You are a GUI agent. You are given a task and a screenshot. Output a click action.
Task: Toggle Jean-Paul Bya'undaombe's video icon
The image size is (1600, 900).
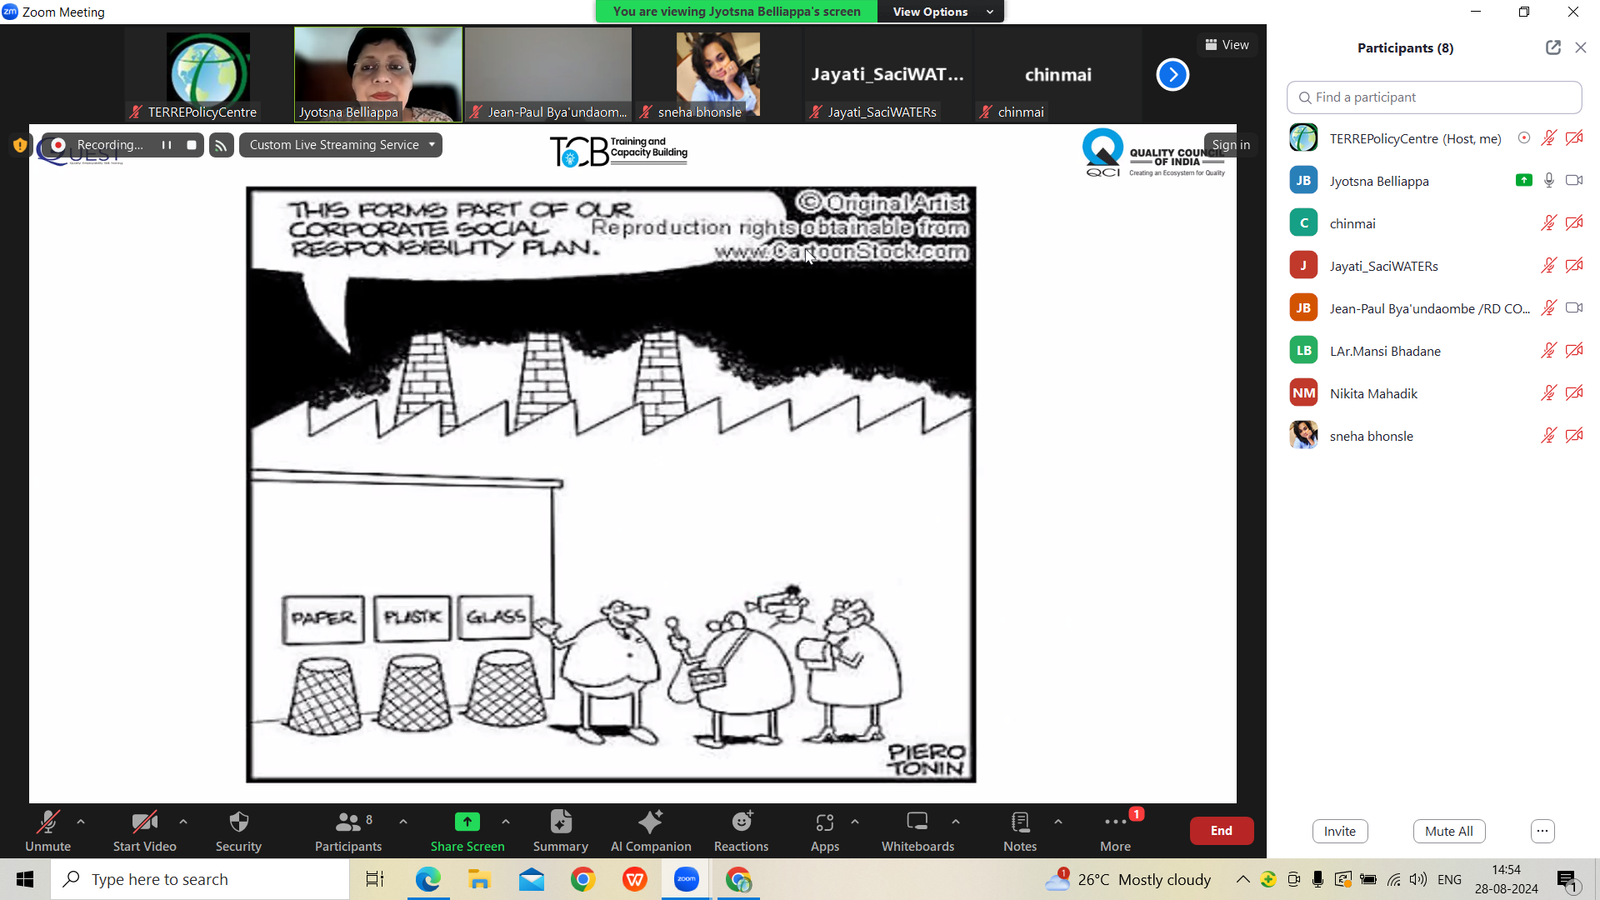(1574, 308)
